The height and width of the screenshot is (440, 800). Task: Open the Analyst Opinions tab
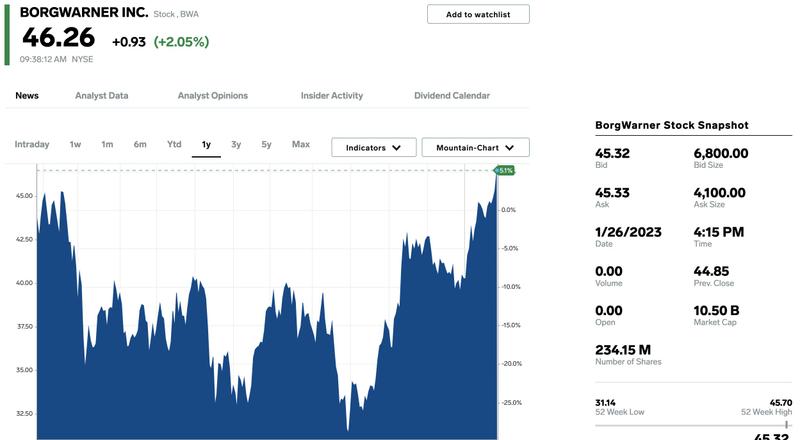pyautogui.click(x=213, y=95)
